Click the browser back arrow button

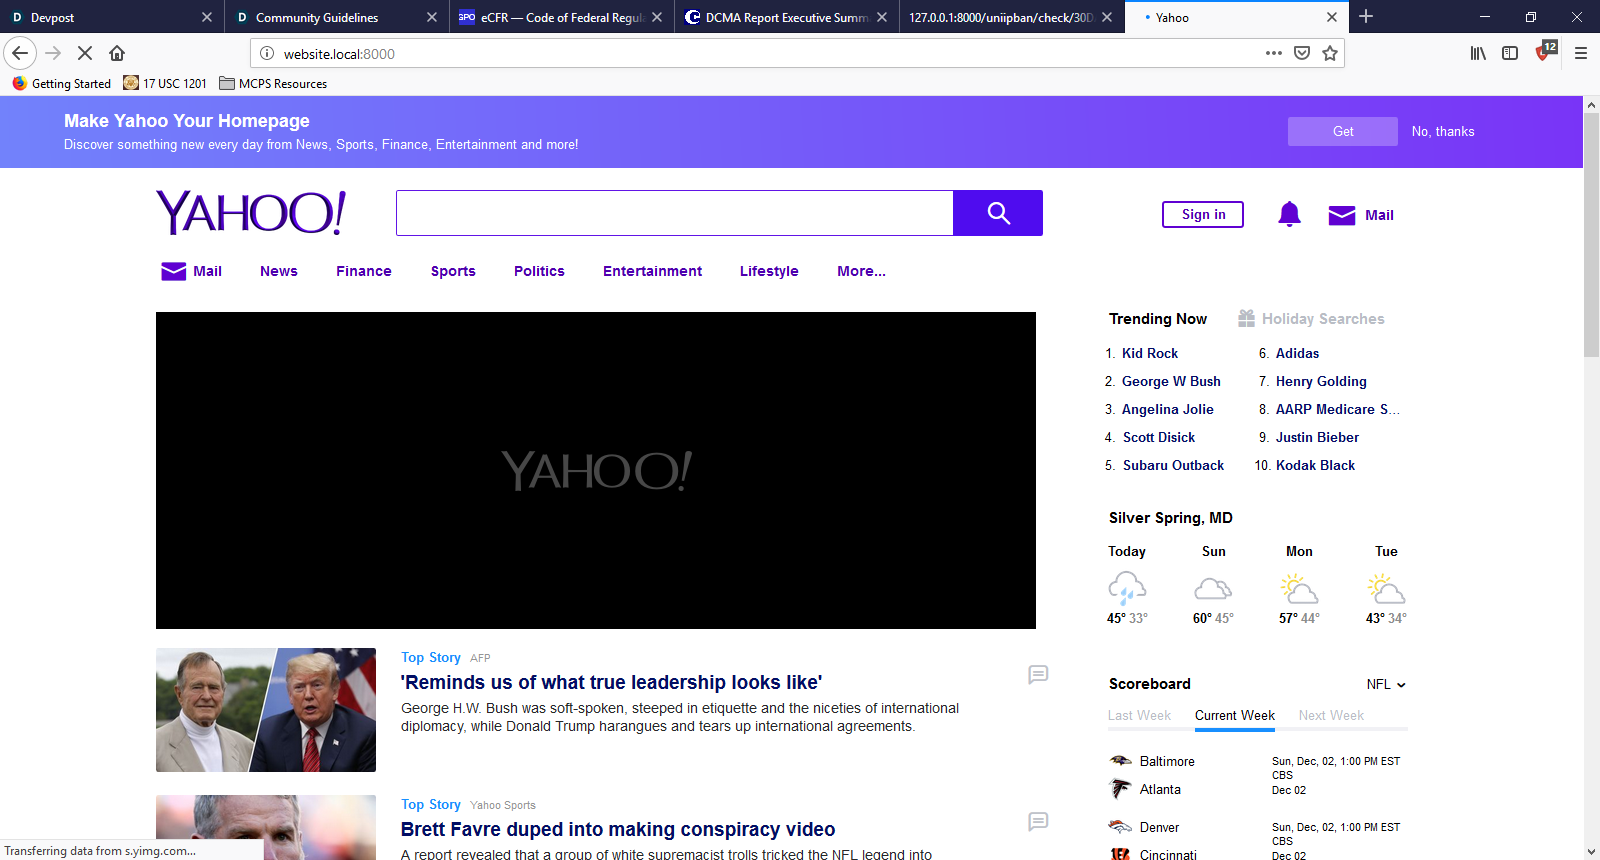pos(20,53)
